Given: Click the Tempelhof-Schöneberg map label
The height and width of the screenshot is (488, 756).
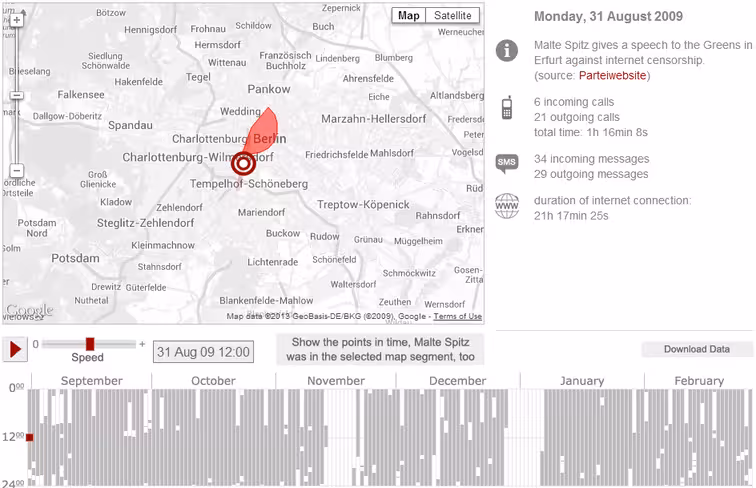Looking at the screenshot, I should [249, 184].
